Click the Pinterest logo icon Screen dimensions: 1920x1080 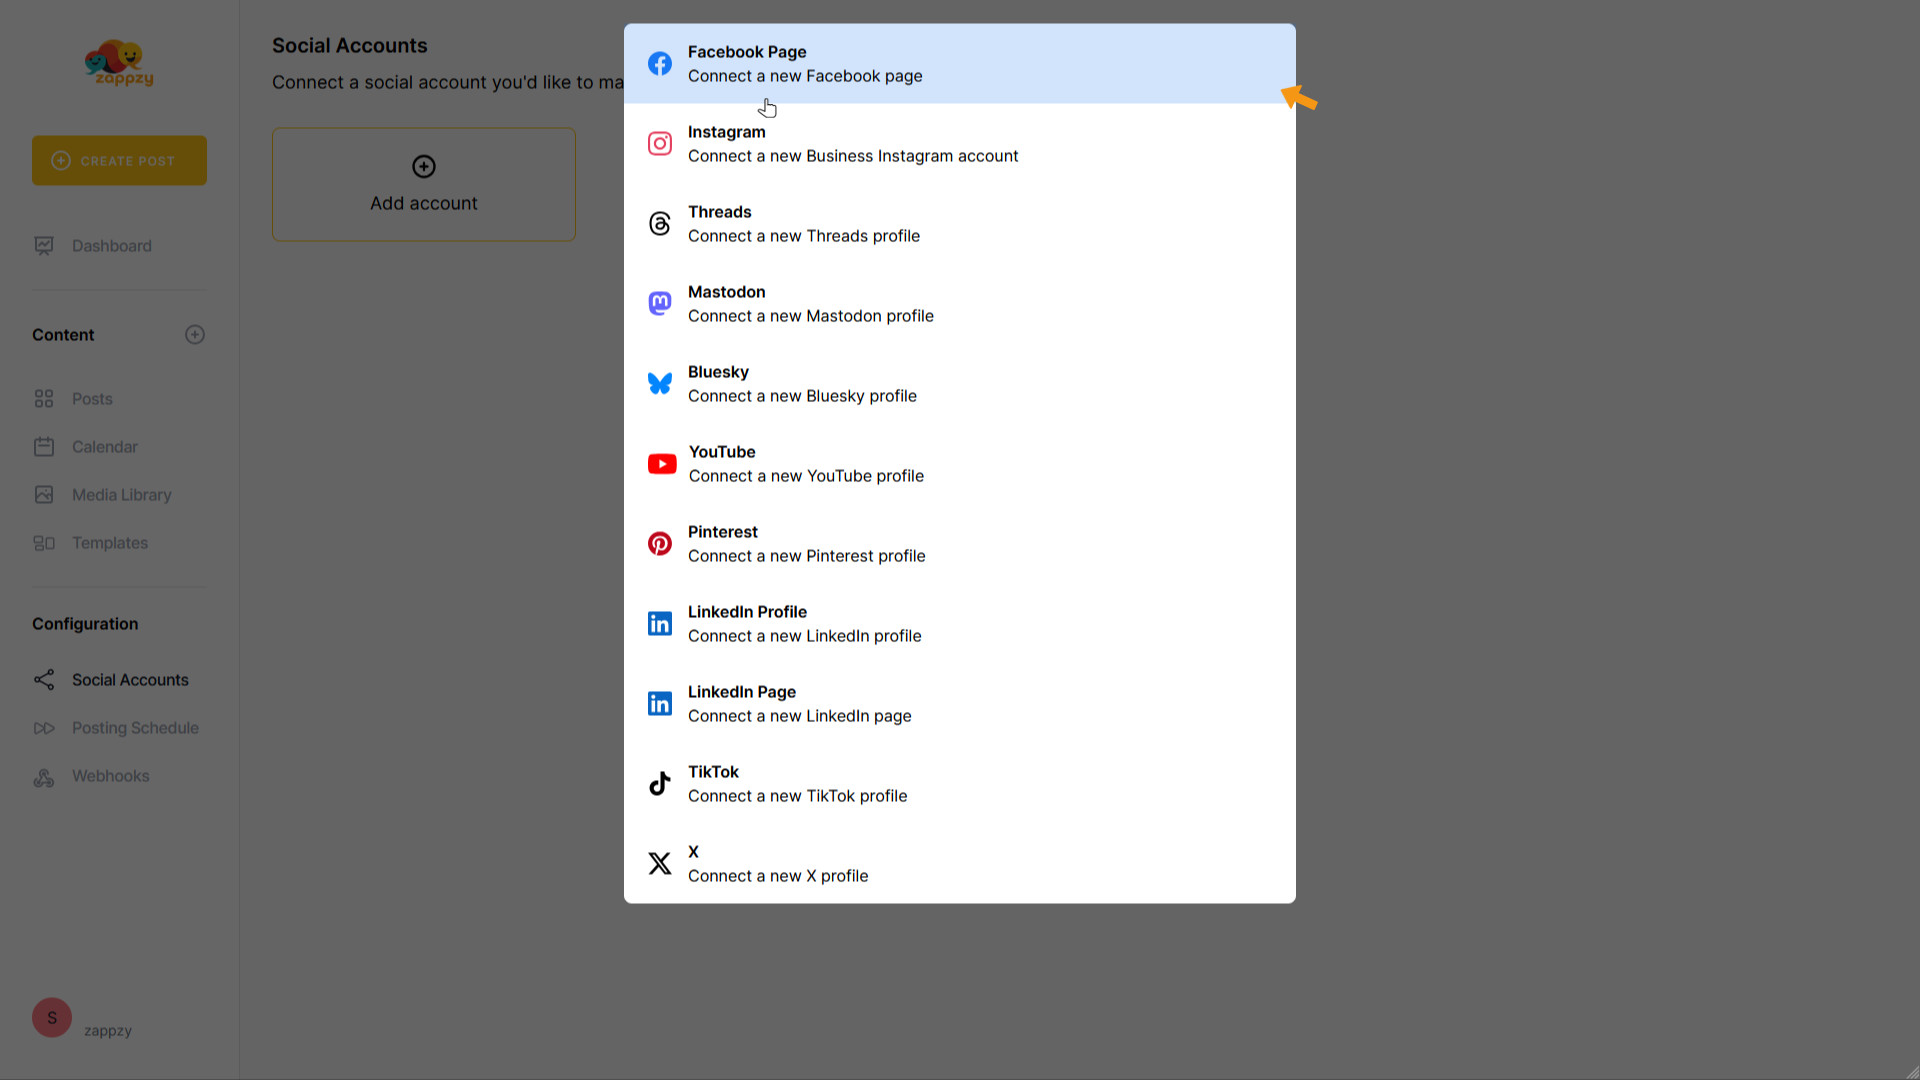660,544
